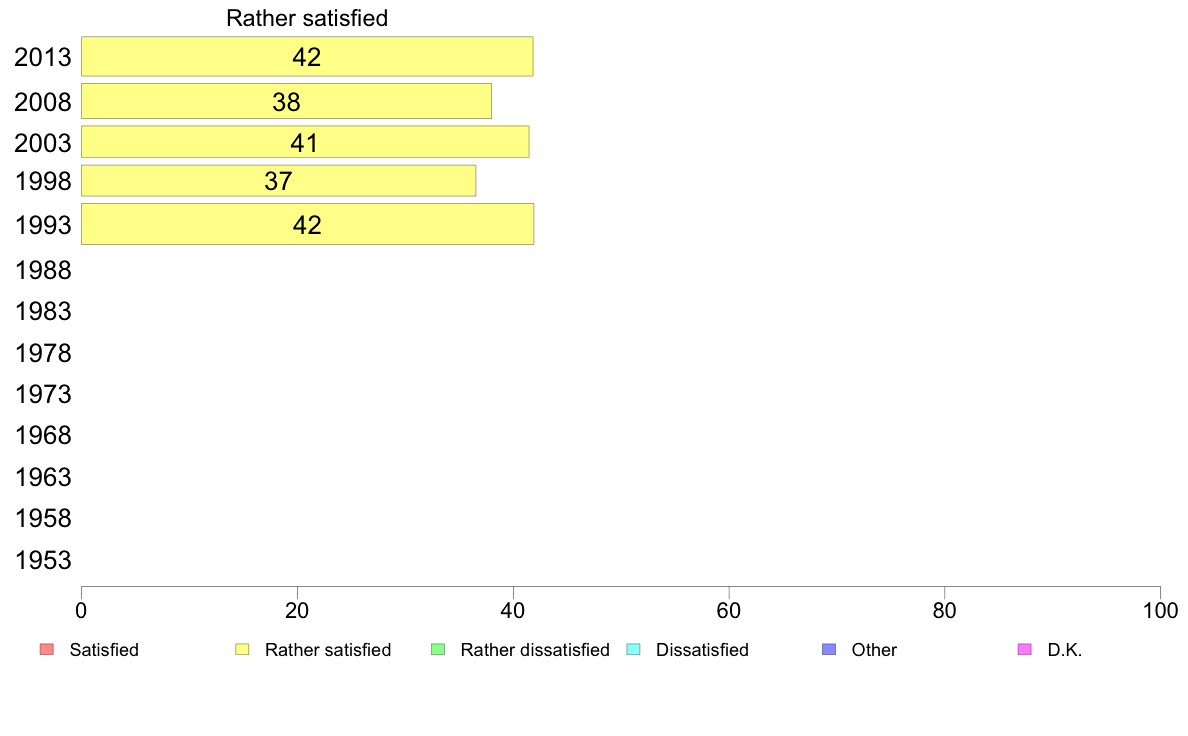This screenshot has width=1188, height=736.
Task: Click the 2013 year axis label
Action: pyautogui.click(x=42, y=58)
